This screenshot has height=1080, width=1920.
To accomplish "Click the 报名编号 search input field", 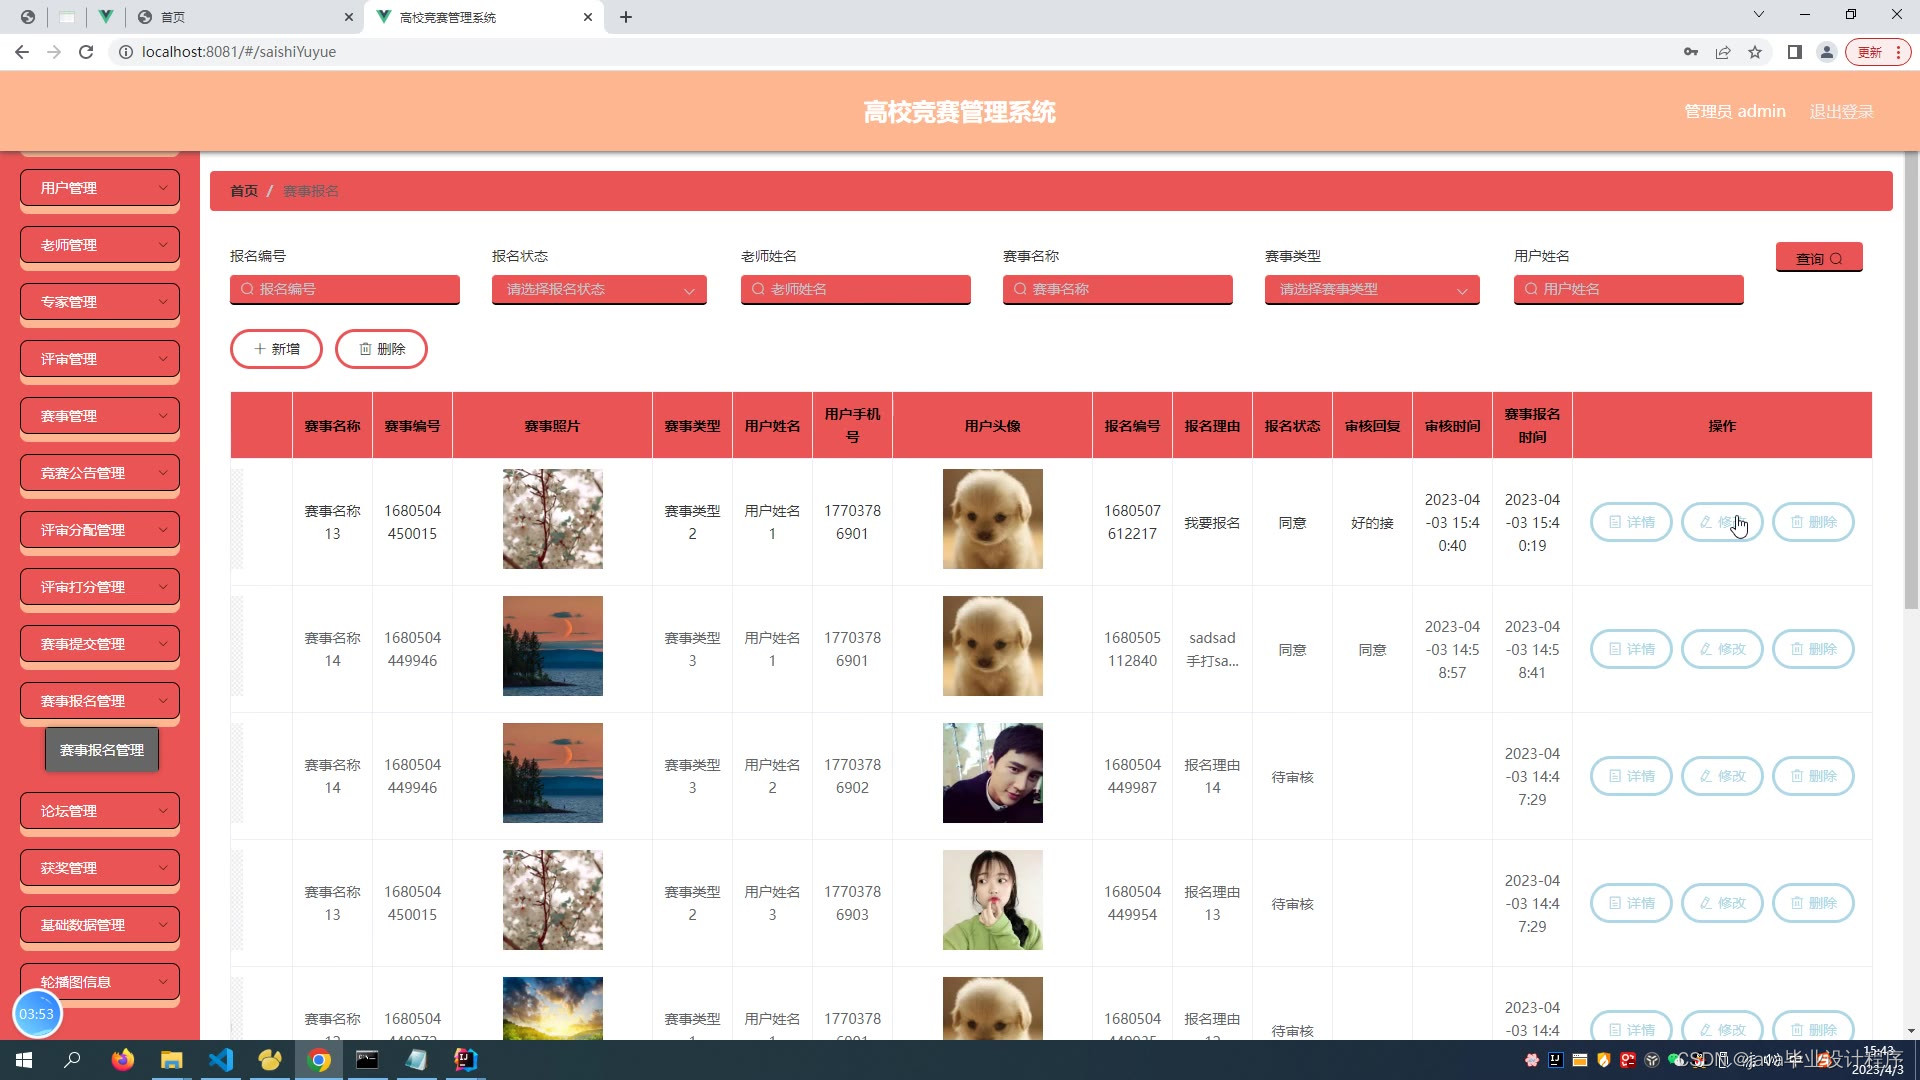I will point(345,289).
